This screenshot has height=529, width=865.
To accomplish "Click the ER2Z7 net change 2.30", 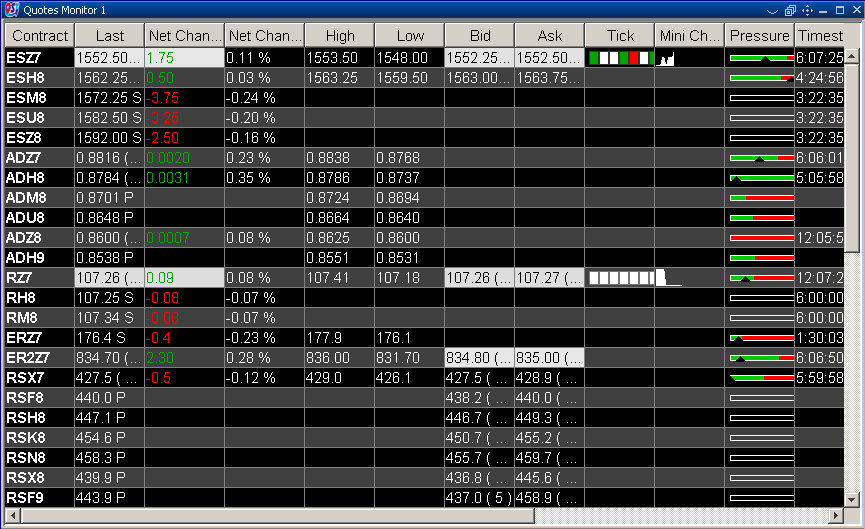I will [x=185, y=358].
